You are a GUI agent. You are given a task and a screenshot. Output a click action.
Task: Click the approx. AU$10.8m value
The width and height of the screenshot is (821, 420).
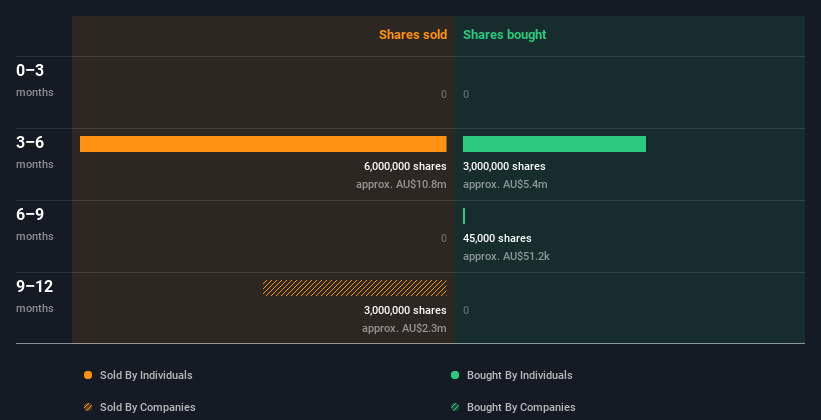click(x=401, y=184)
